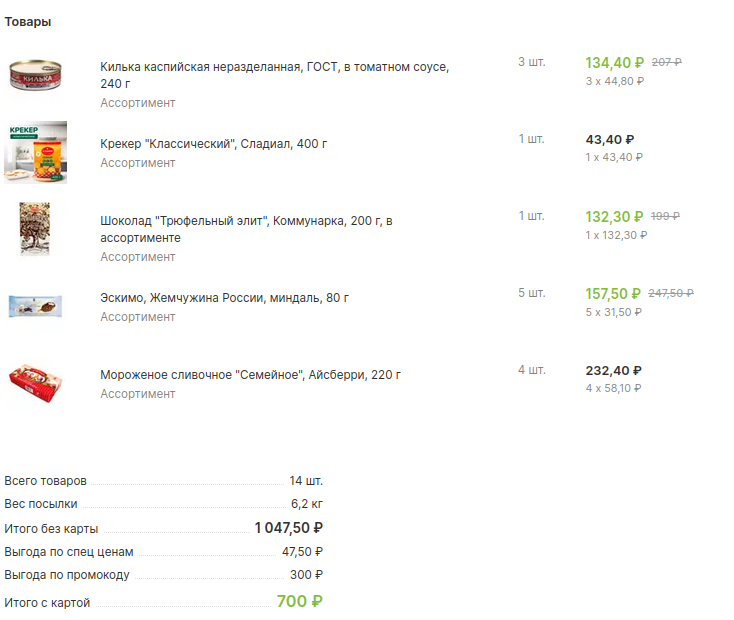This screenshot has width=734, height=620.
Task: Open the Cracker "Классический" product thumbnail
Action: point(36,152)
